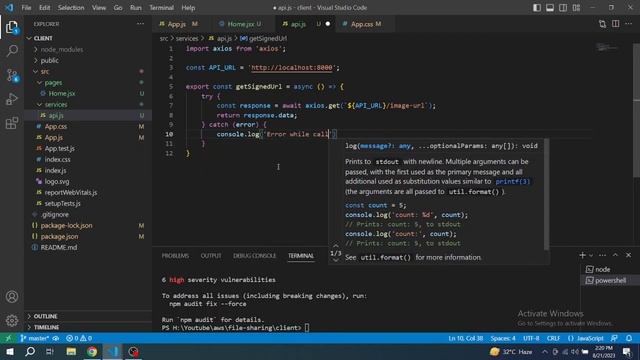Screen dimensions: 640x360
Task: Open the Explorer view in activity bar
Action: [12, 27]
